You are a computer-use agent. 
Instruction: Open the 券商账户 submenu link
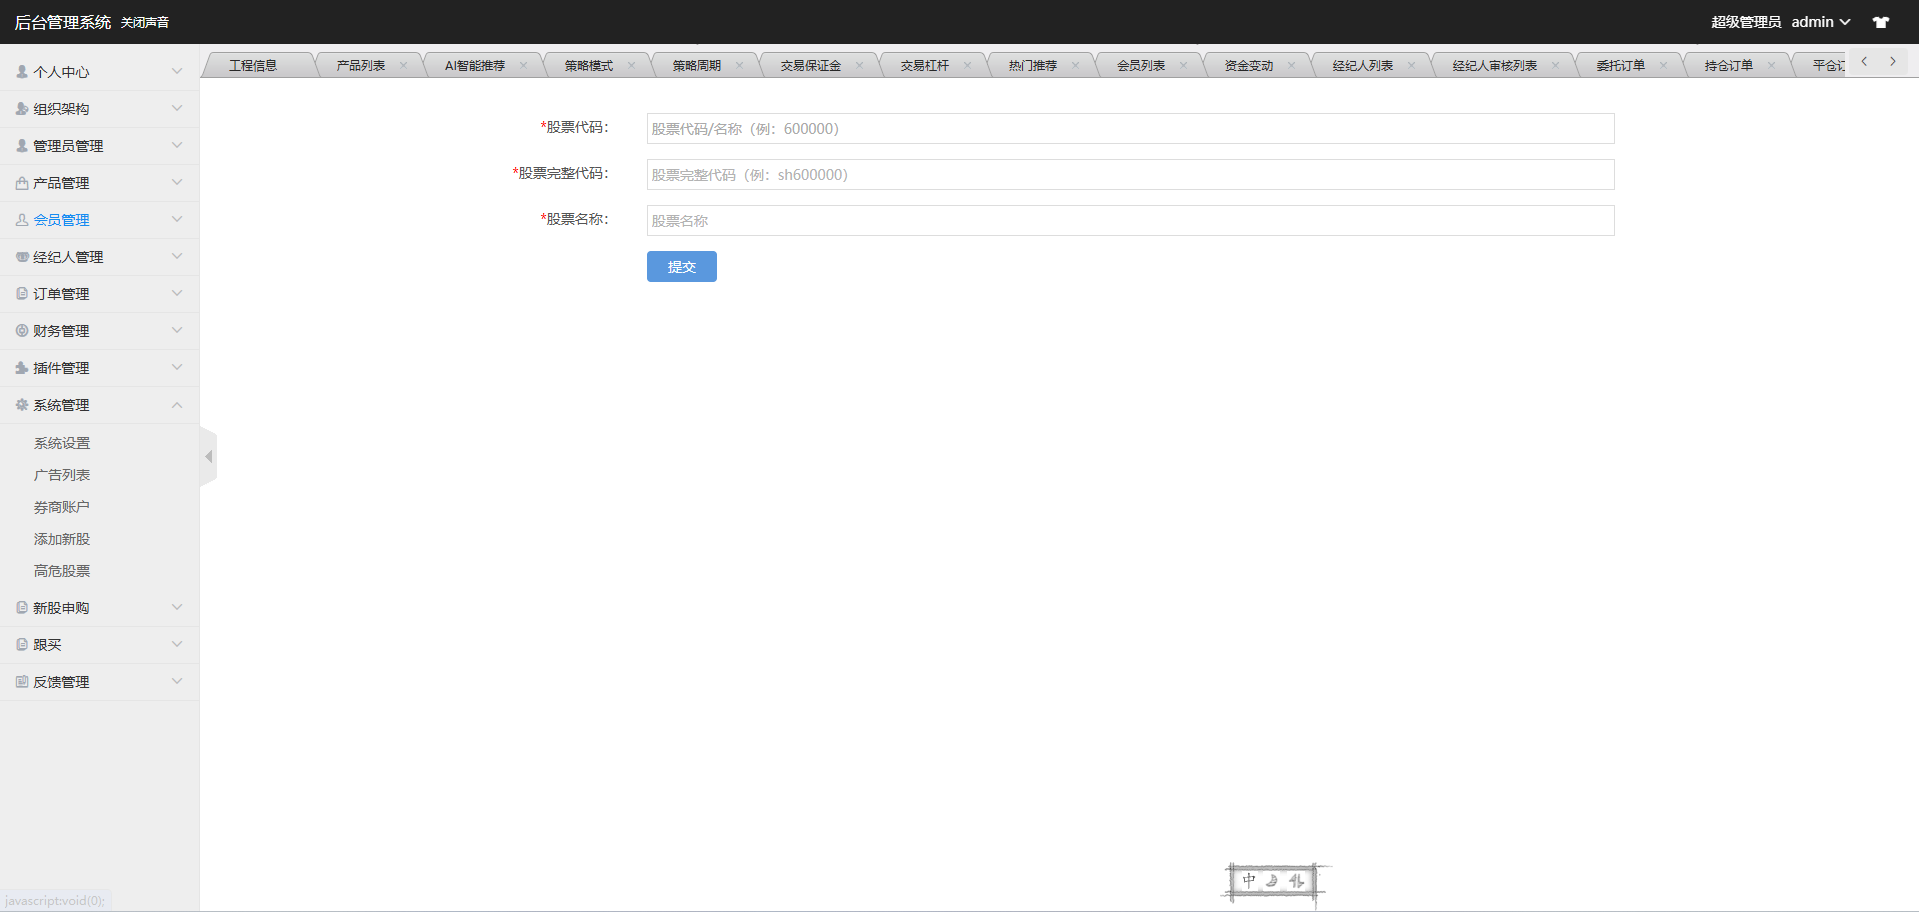pos(62,507)
